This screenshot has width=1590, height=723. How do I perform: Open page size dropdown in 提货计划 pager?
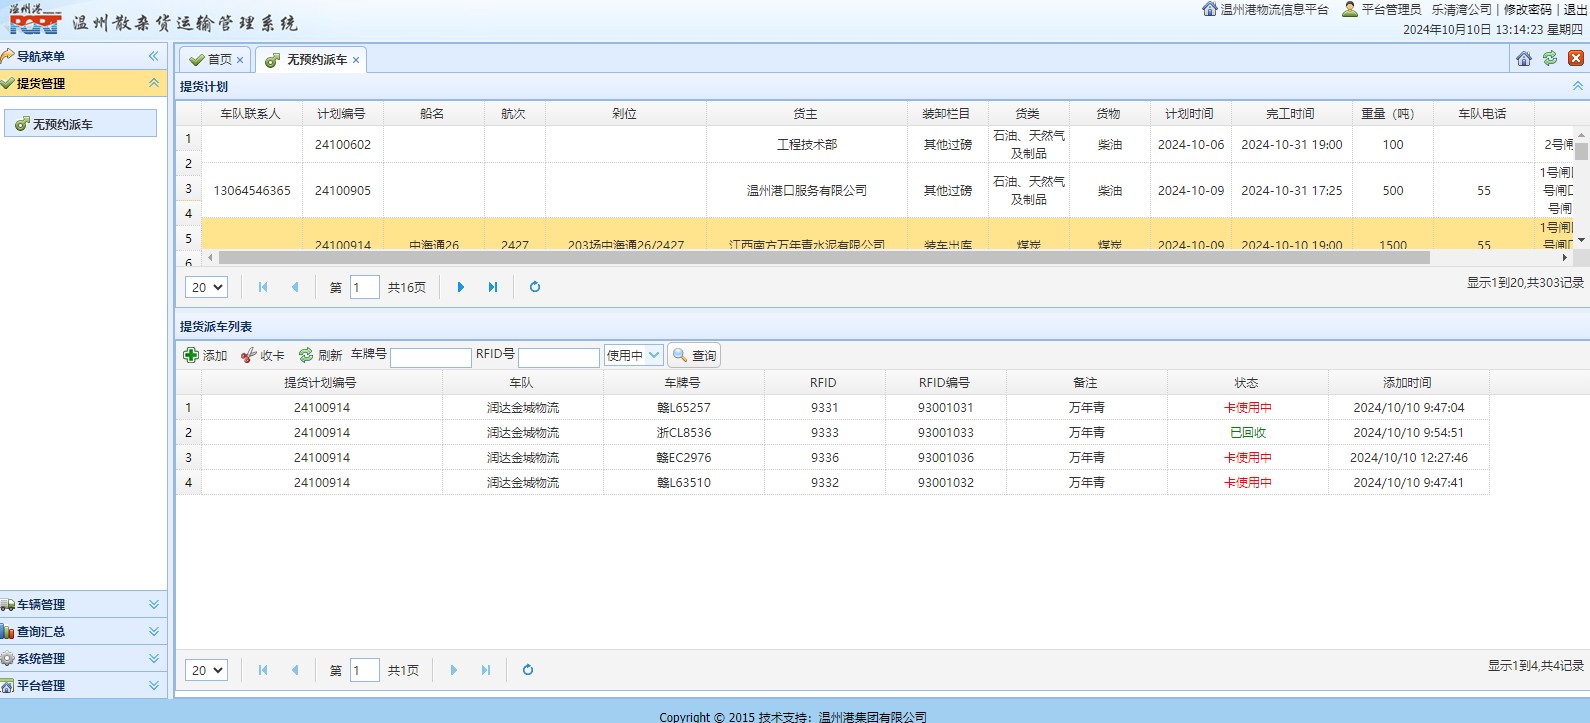click(x=206, y=288)
